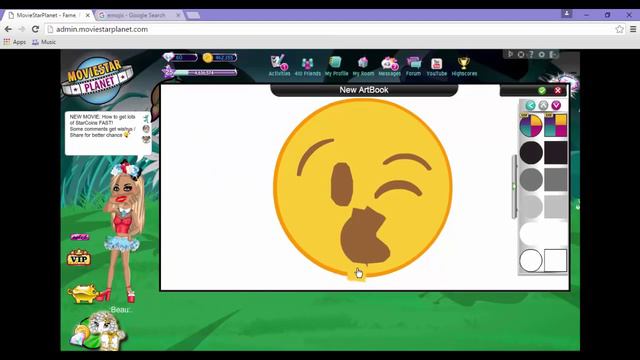
Task: Click the brown eye shape on emoji
Action: (341, 184)
